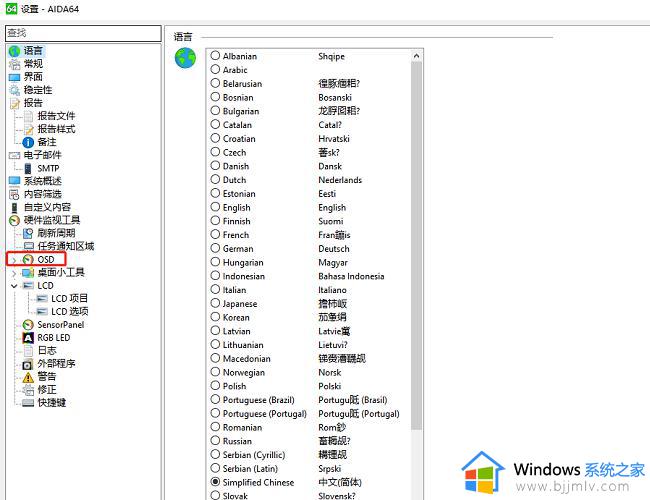Click the 快捷键 keyboard icon
Screen dimensions: 650x500
(x=28, y=403)
